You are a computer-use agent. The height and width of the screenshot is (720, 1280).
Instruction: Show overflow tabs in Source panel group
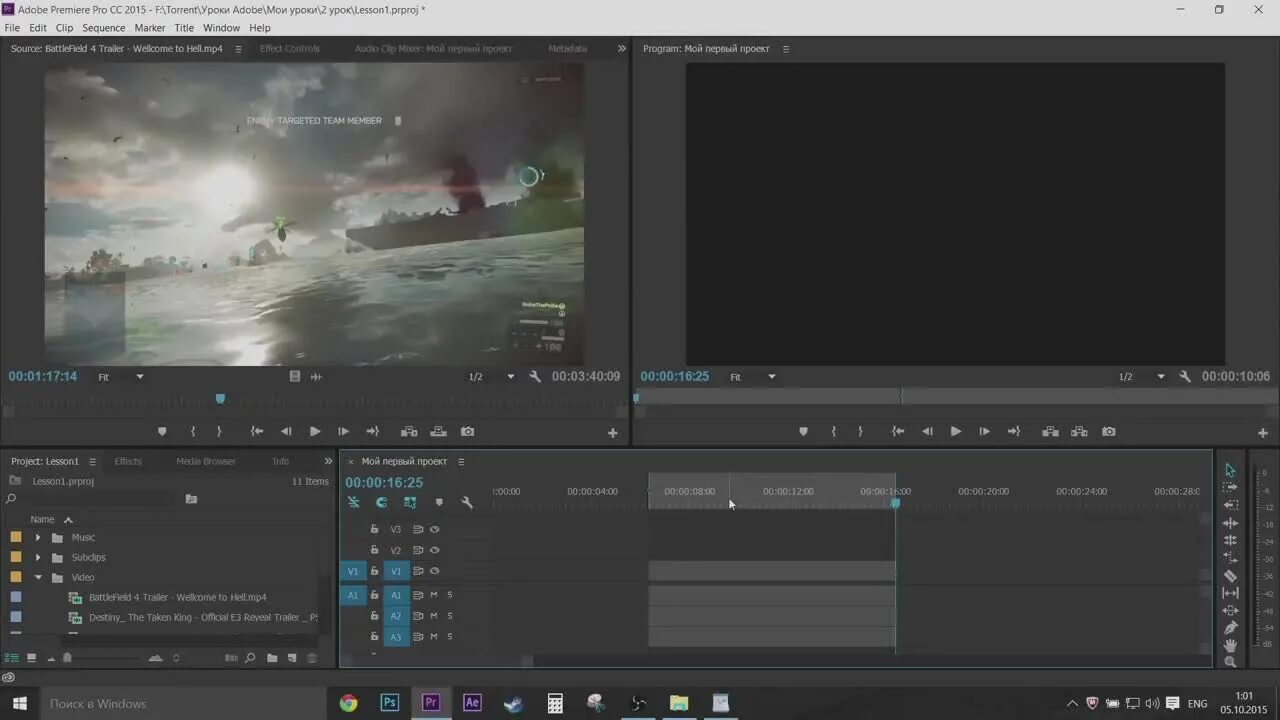(x=621, y=48)
